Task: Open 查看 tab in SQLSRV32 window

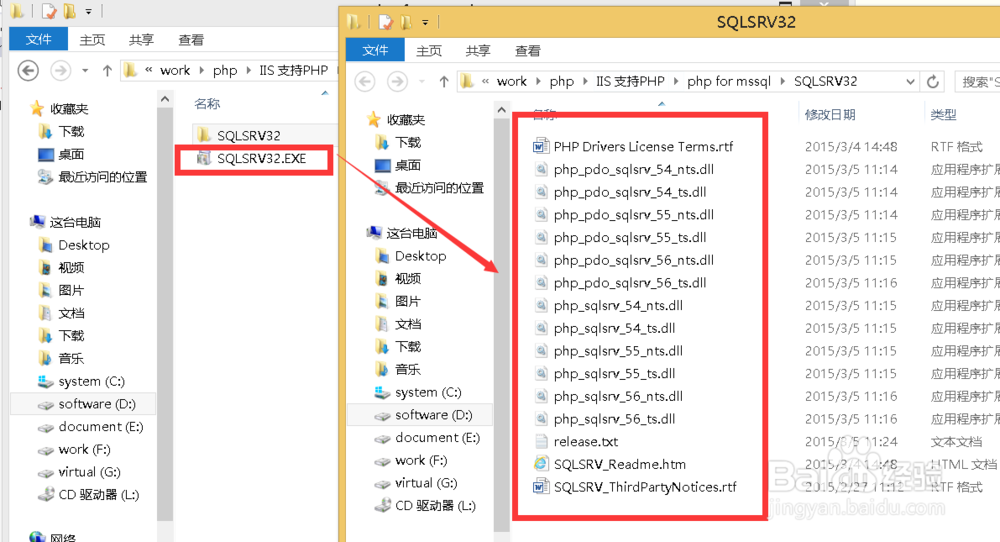Action: pos(527,50)
